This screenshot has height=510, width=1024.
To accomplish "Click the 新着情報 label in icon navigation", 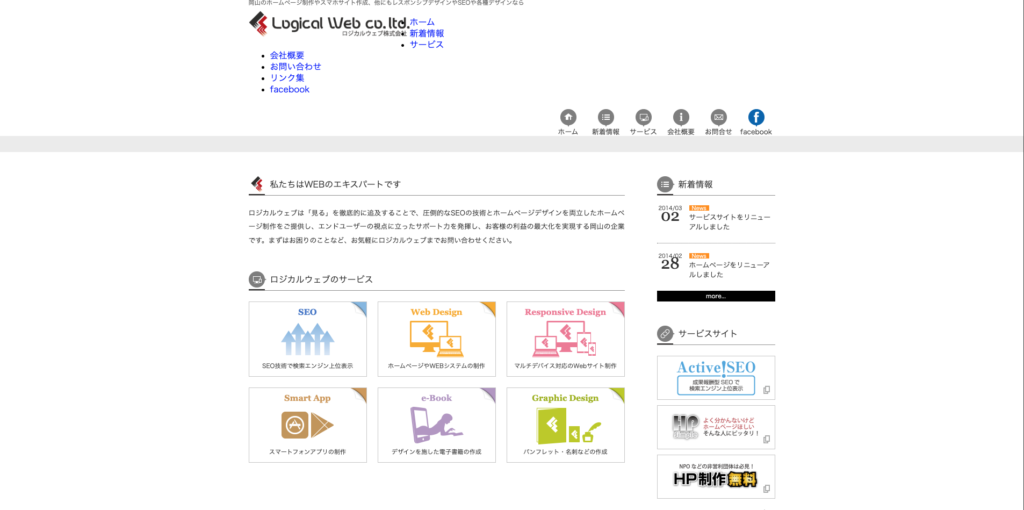I will 606,132.
